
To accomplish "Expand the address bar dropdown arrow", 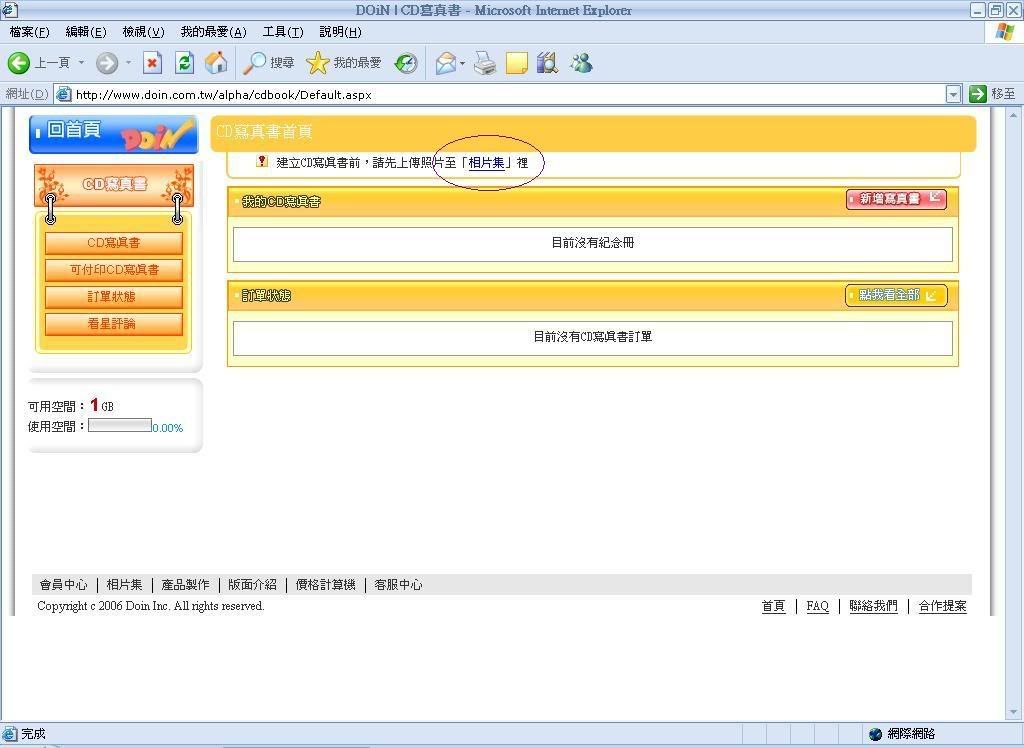I will pyautogui.click(x=953, y=94).
